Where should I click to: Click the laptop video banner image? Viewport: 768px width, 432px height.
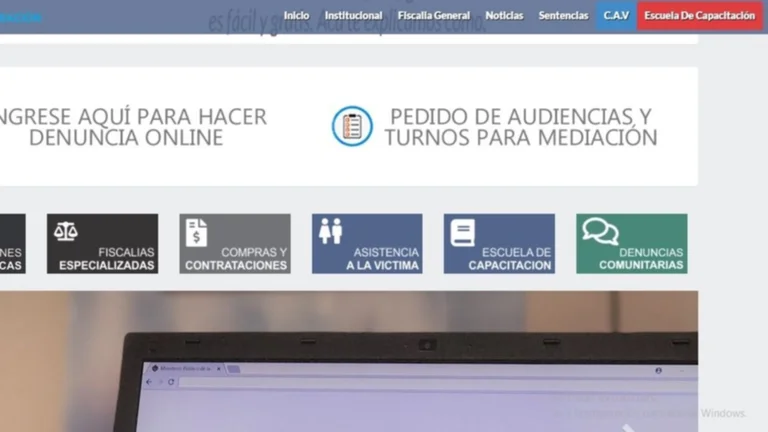(x=349, y=361)
